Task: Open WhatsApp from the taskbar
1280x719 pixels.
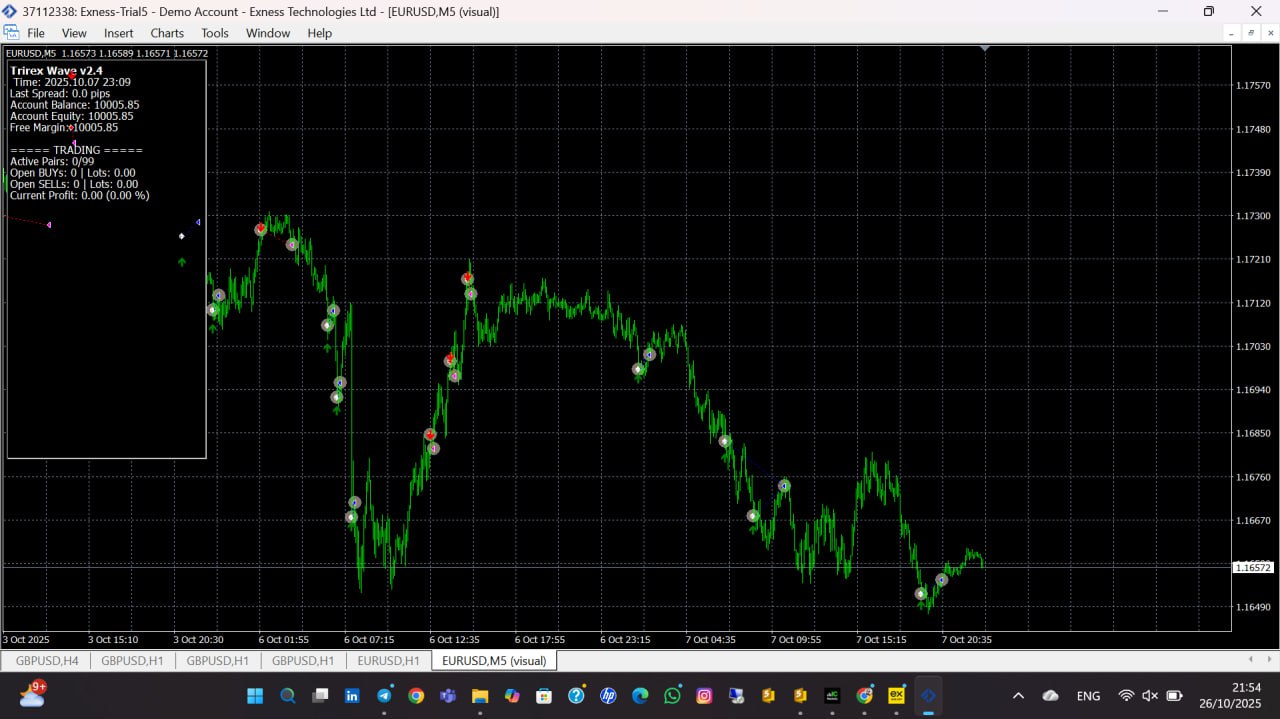Action: (x=672, y=696)
